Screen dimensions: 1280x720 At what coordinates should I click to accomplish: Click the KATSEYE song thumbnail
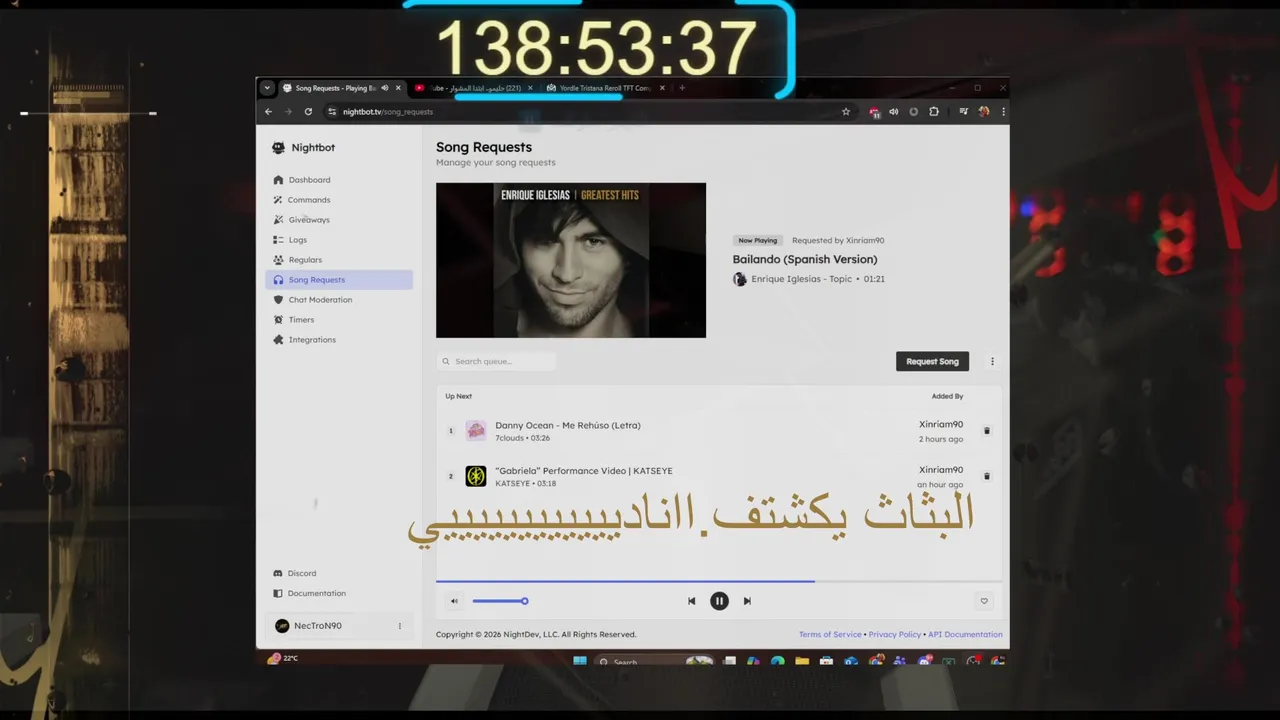point(476,476)
